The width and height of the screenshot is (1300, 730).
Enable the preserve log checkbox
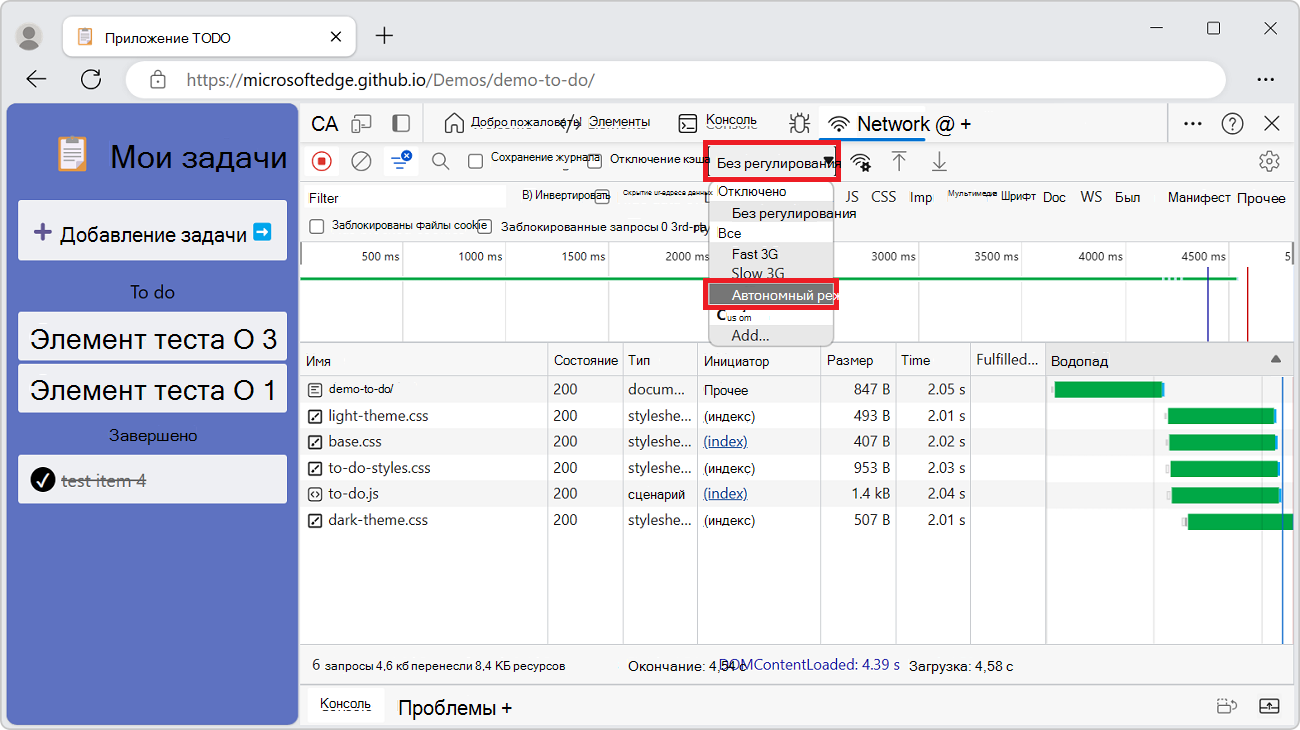(476, 161)
